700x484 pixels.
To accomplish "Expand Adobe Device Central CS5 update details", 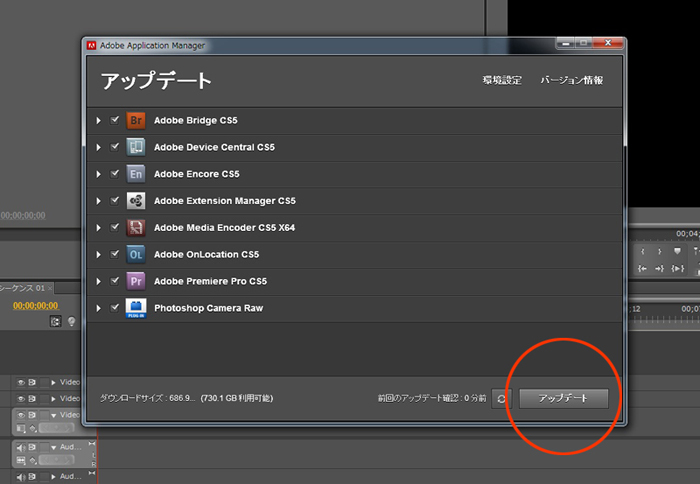I will 99,147.
